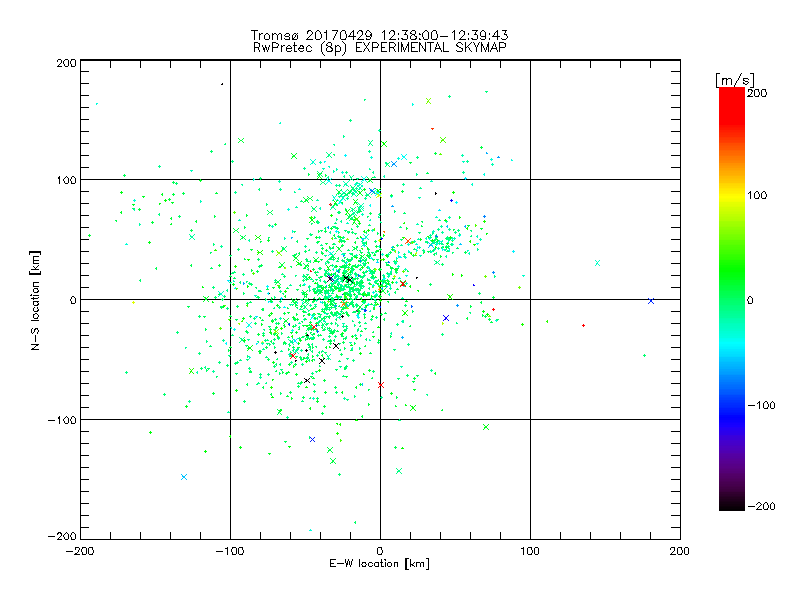Screen dimensions: 800x600
Task: Click the cyan X marker near 145 km east, 30 km north
Action: [597, 263]
